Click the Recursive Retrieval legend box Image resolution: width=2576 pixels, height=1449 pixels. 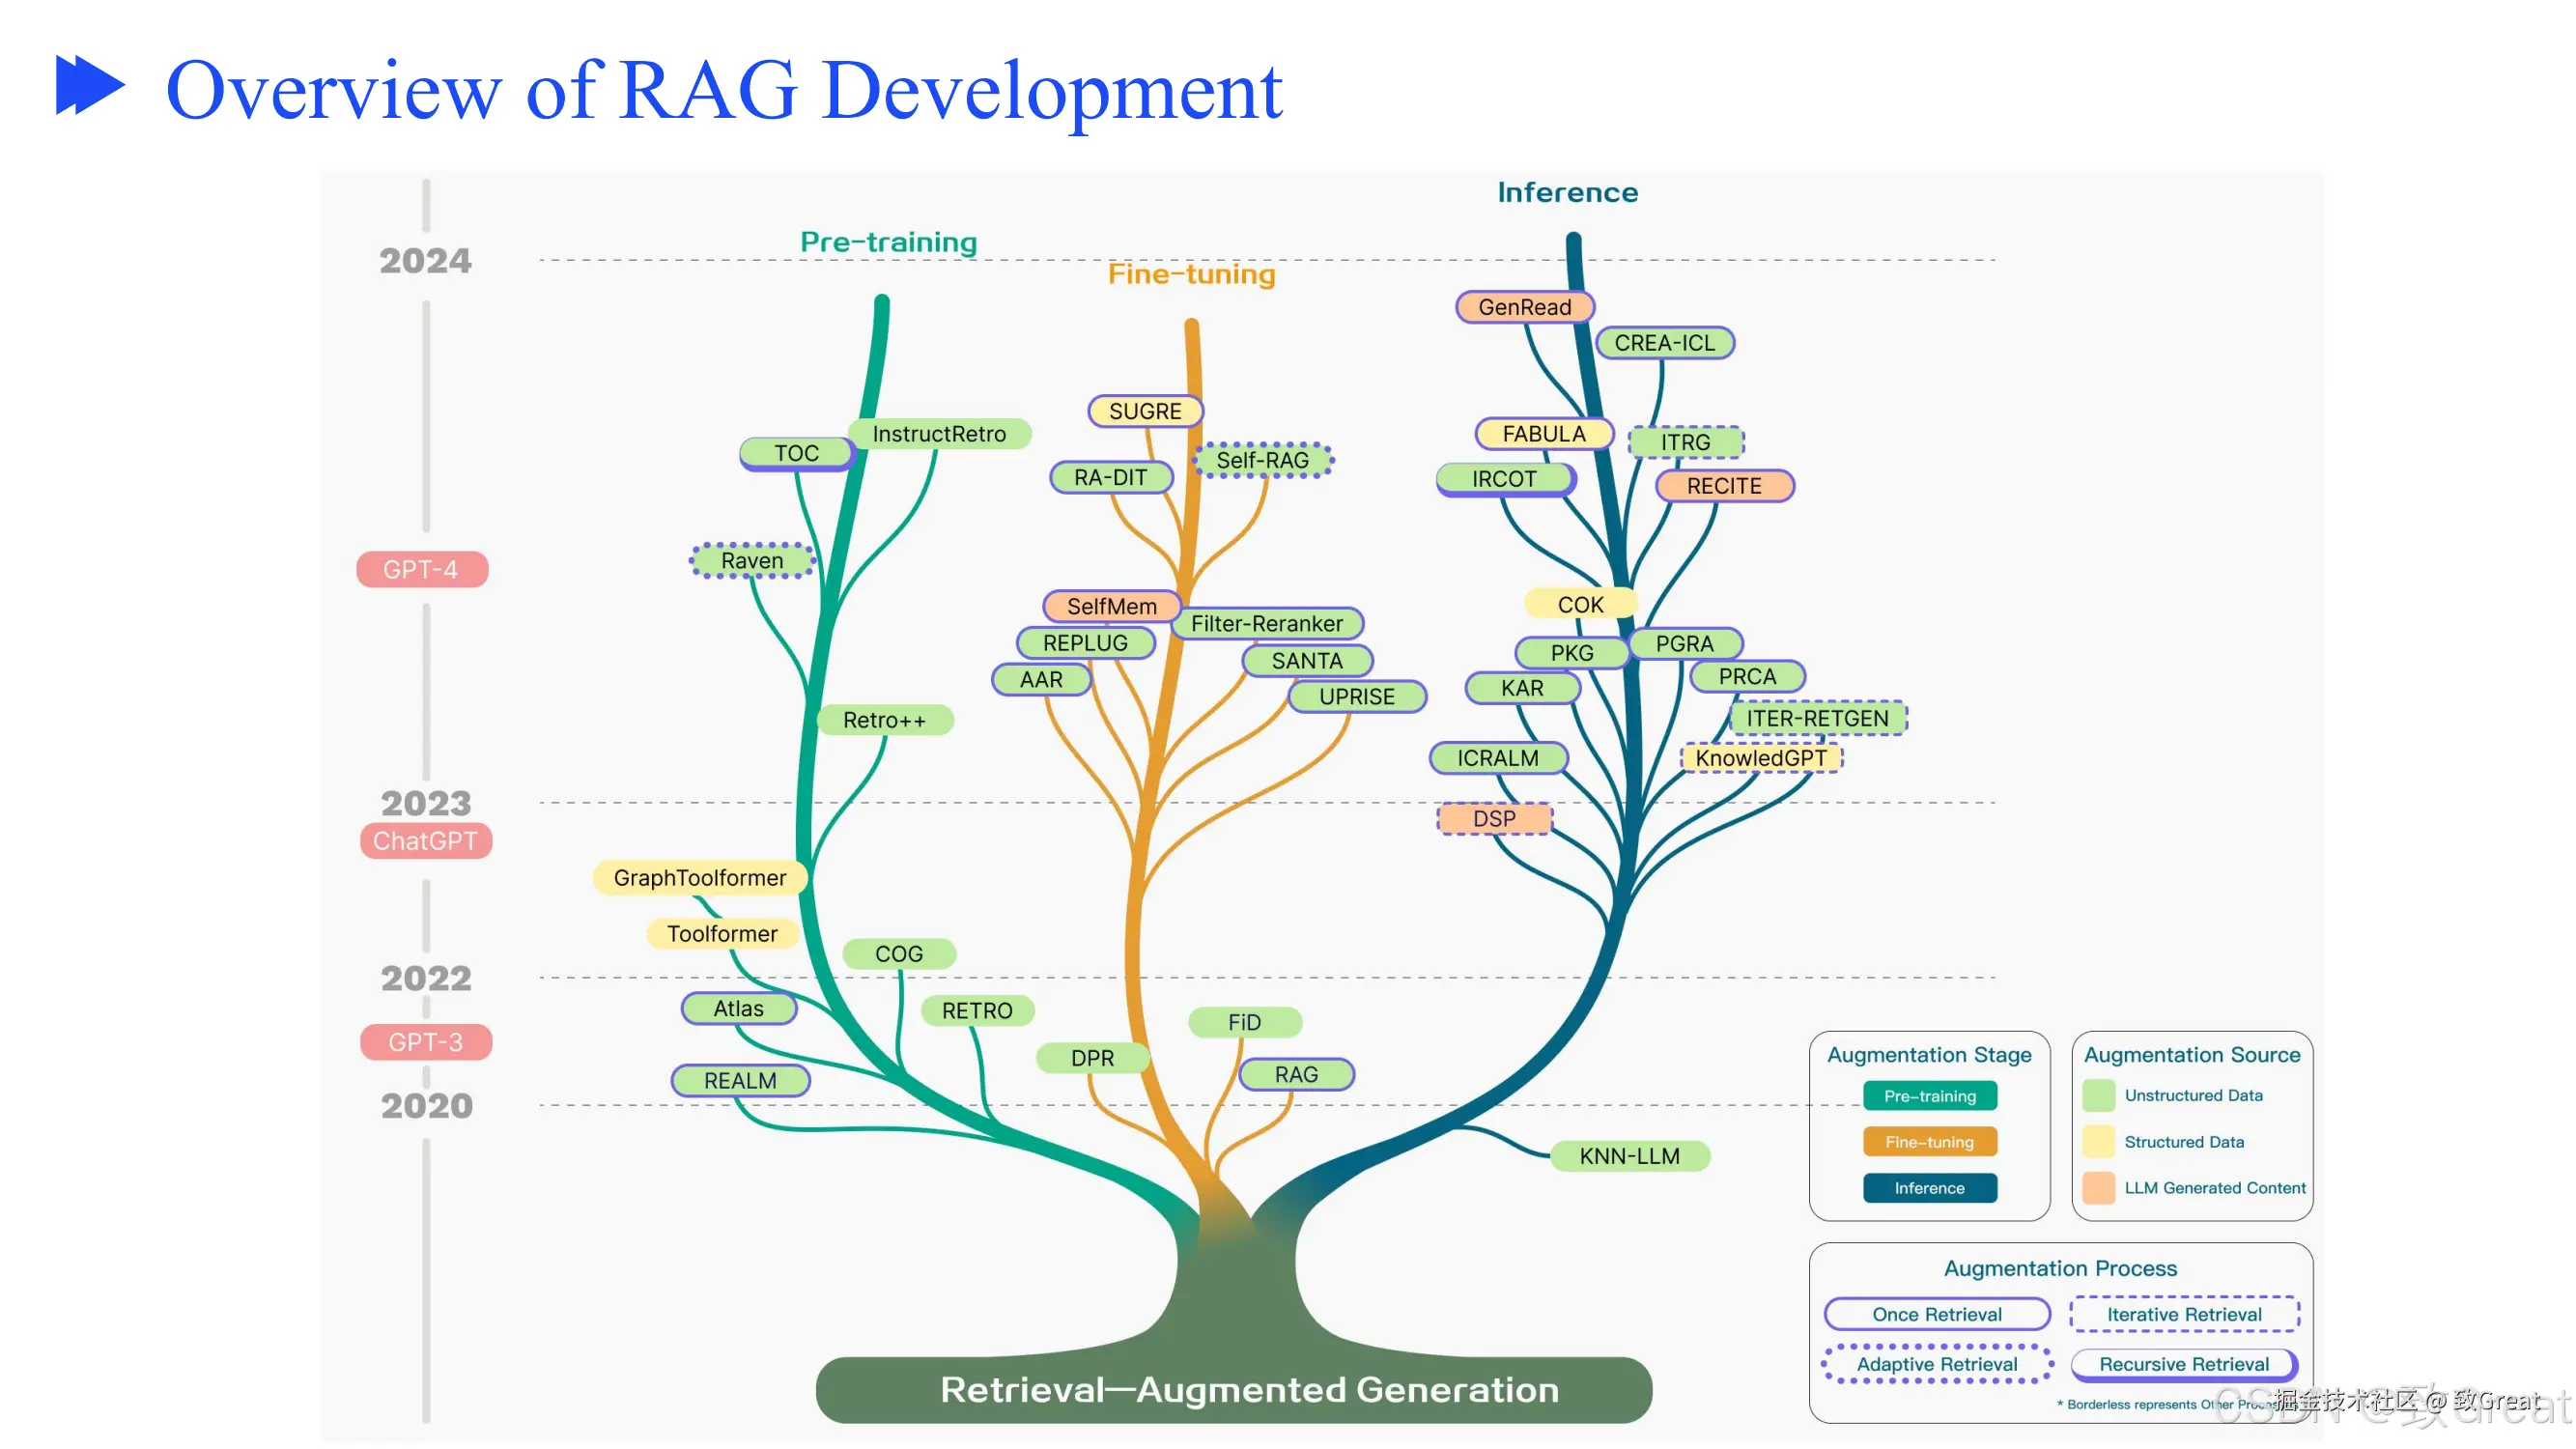pos(2184,1364)
